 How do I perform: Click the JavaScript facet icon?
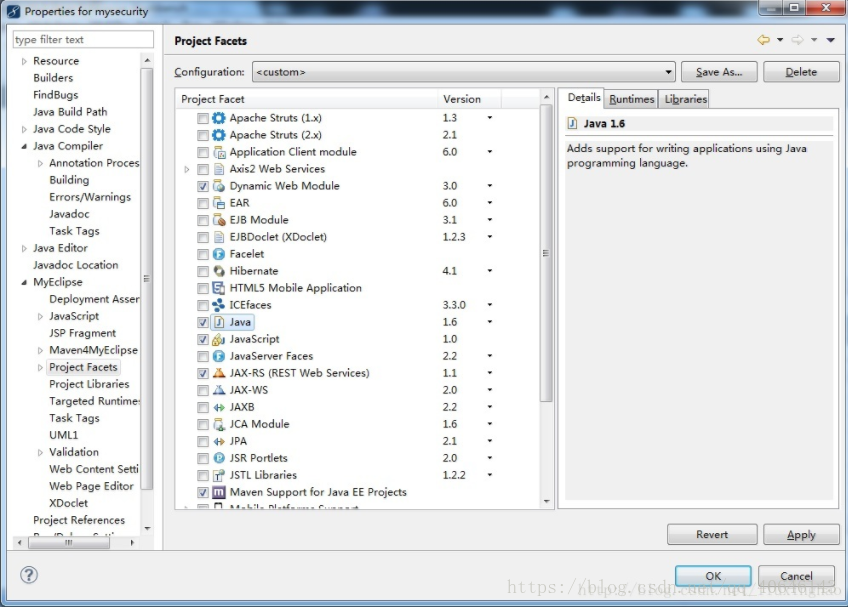tap(218, 339)
